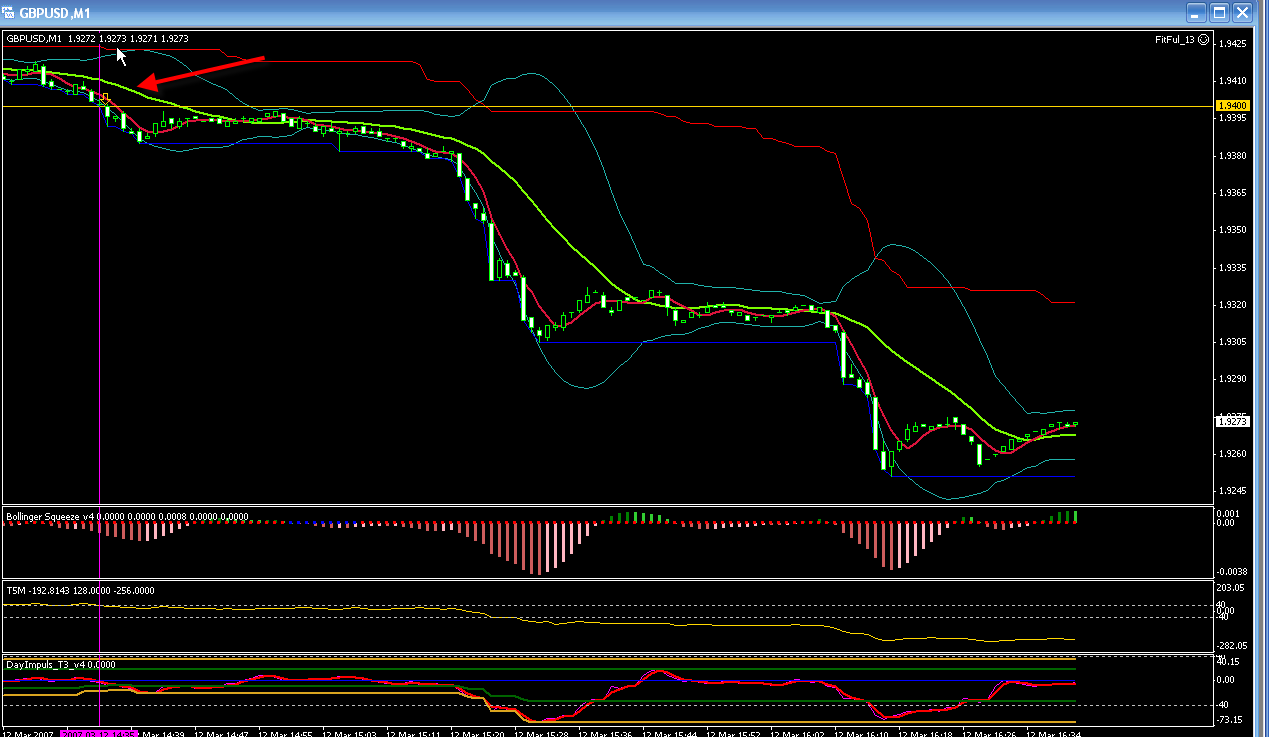1269x737 pixels.
Task: Close the GBPUSD,M1 chart window
Action: pos(1243,13)
